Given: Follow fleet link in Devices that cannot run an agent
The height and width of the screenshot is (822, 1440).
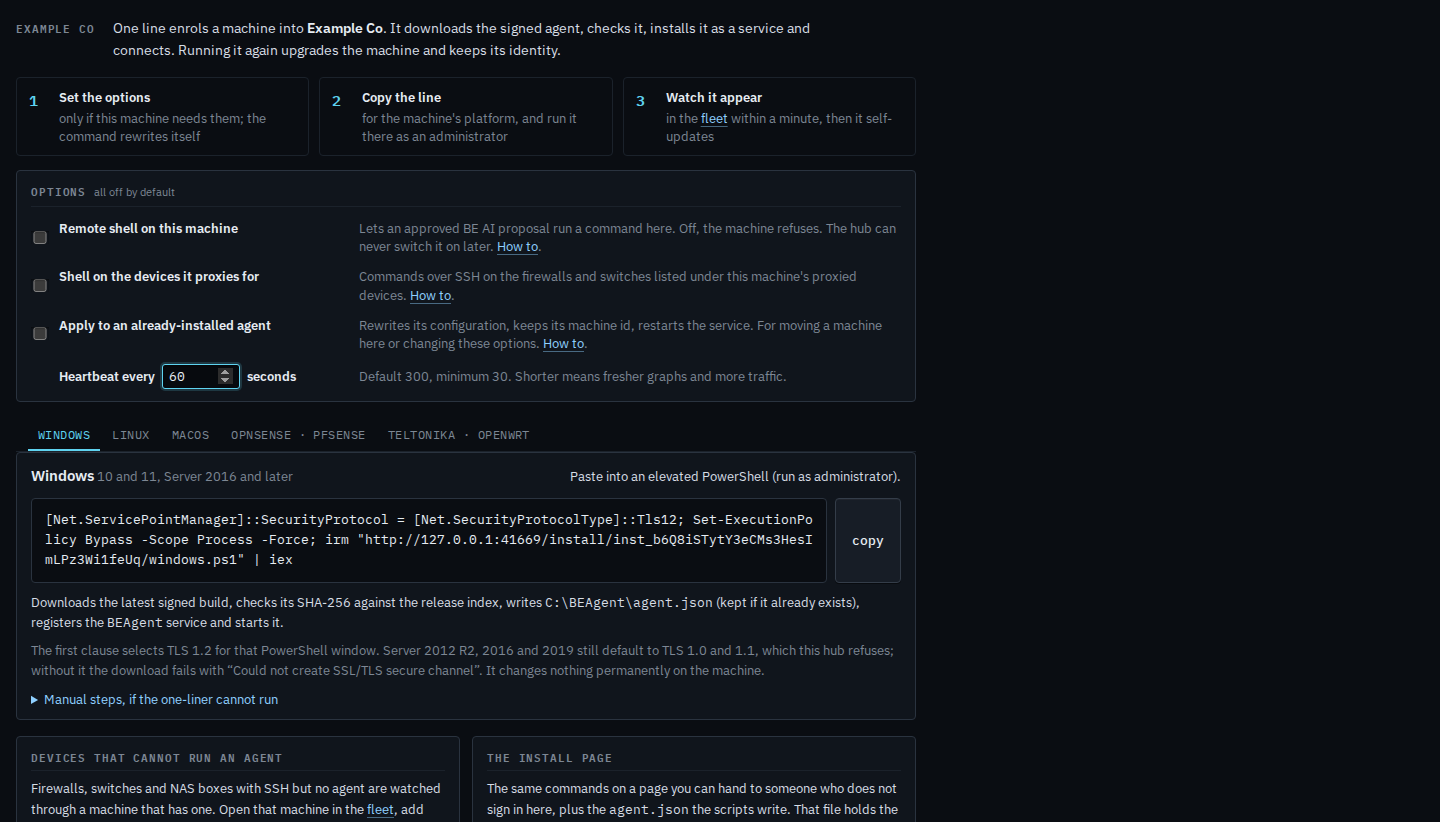Looking at the screenshot, I should coord(380,810).
